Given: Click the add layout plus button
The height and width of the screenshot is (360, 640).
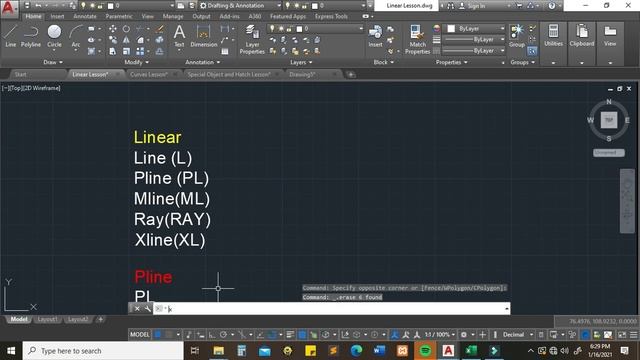Looking at the screenshot, I should [100, 319].
